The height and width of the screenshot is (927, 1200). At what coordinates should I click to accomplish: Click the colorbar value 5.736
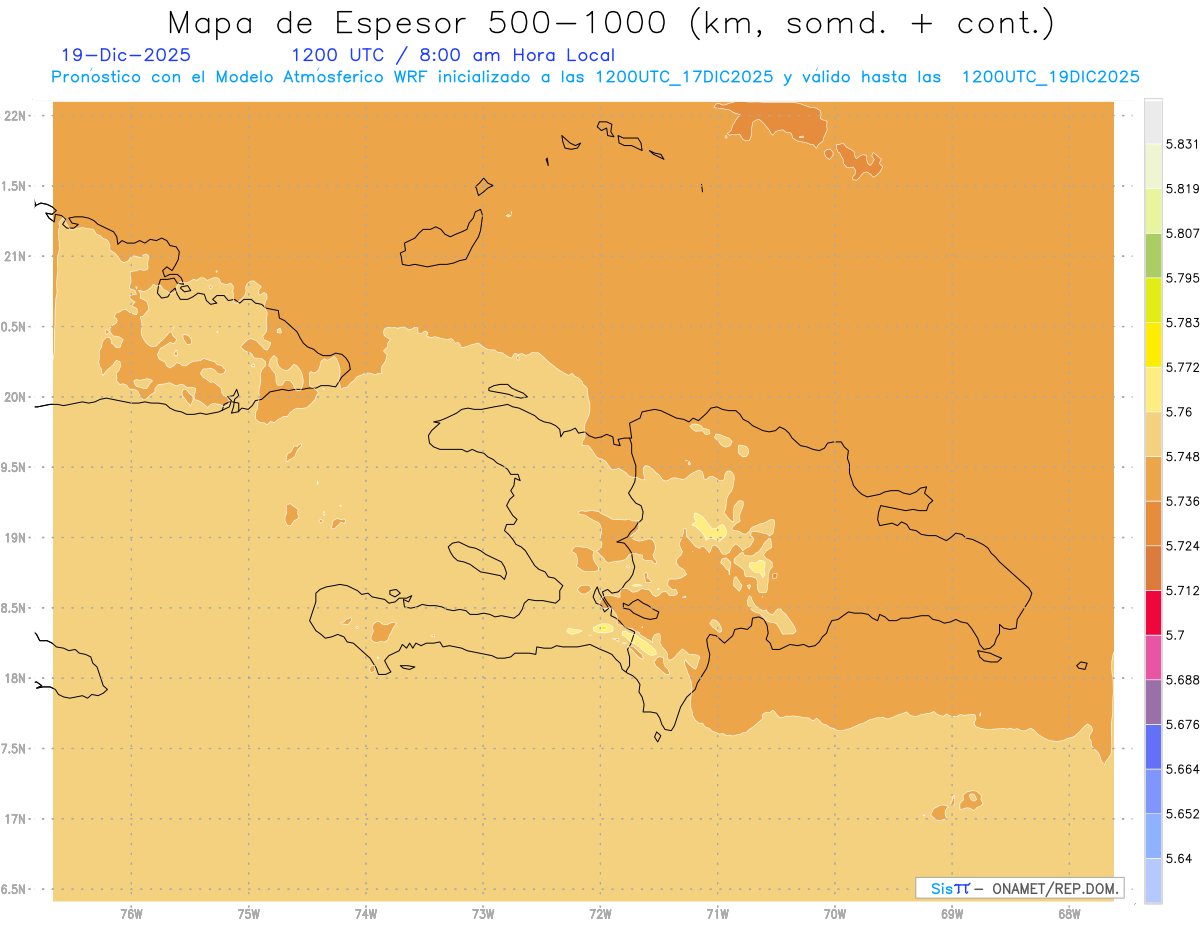1182,501
